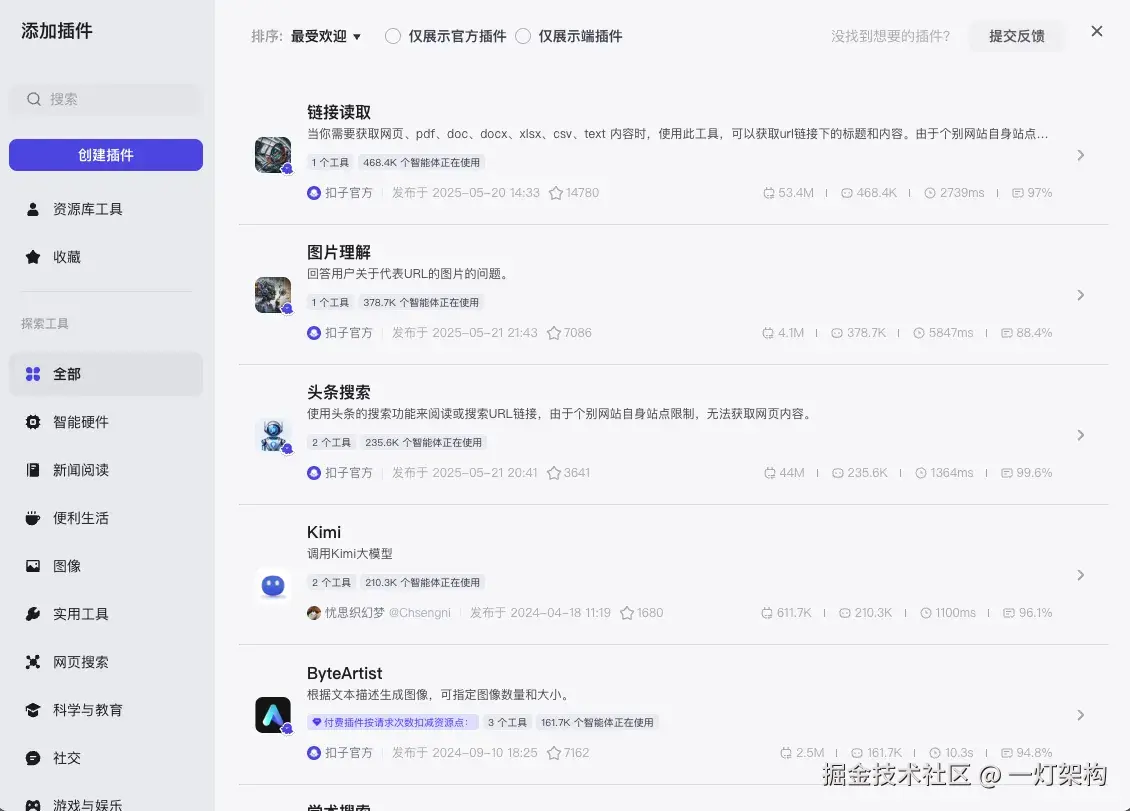Click the 235.6K 个智能体正在使用 tag
Viewport: 1130px width, 811px height.
(424, 443)
